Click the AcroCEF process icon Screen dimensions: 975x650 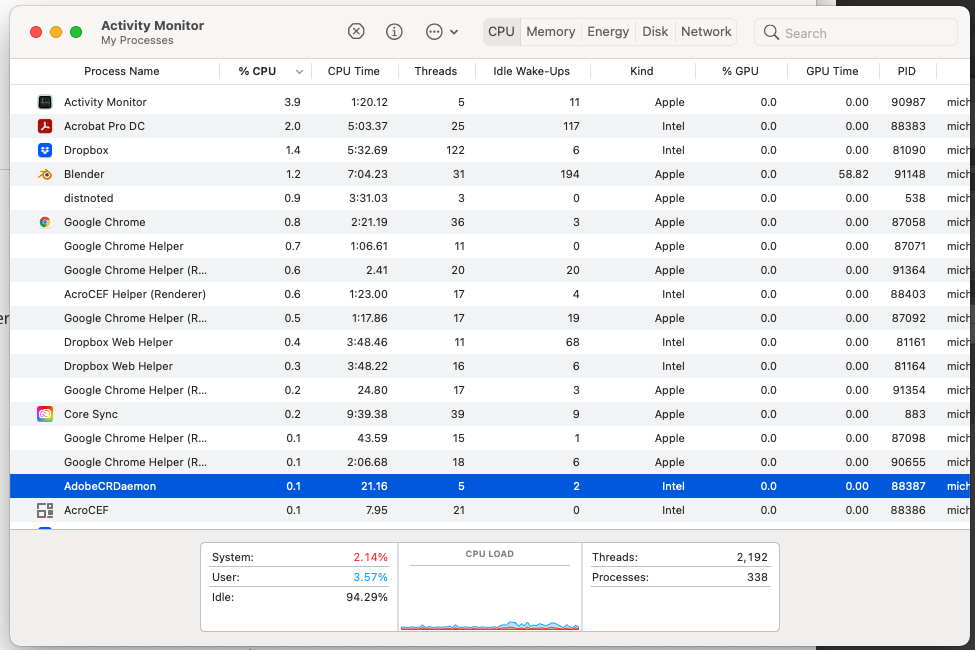pyautogui.click(x=45, y=511)
